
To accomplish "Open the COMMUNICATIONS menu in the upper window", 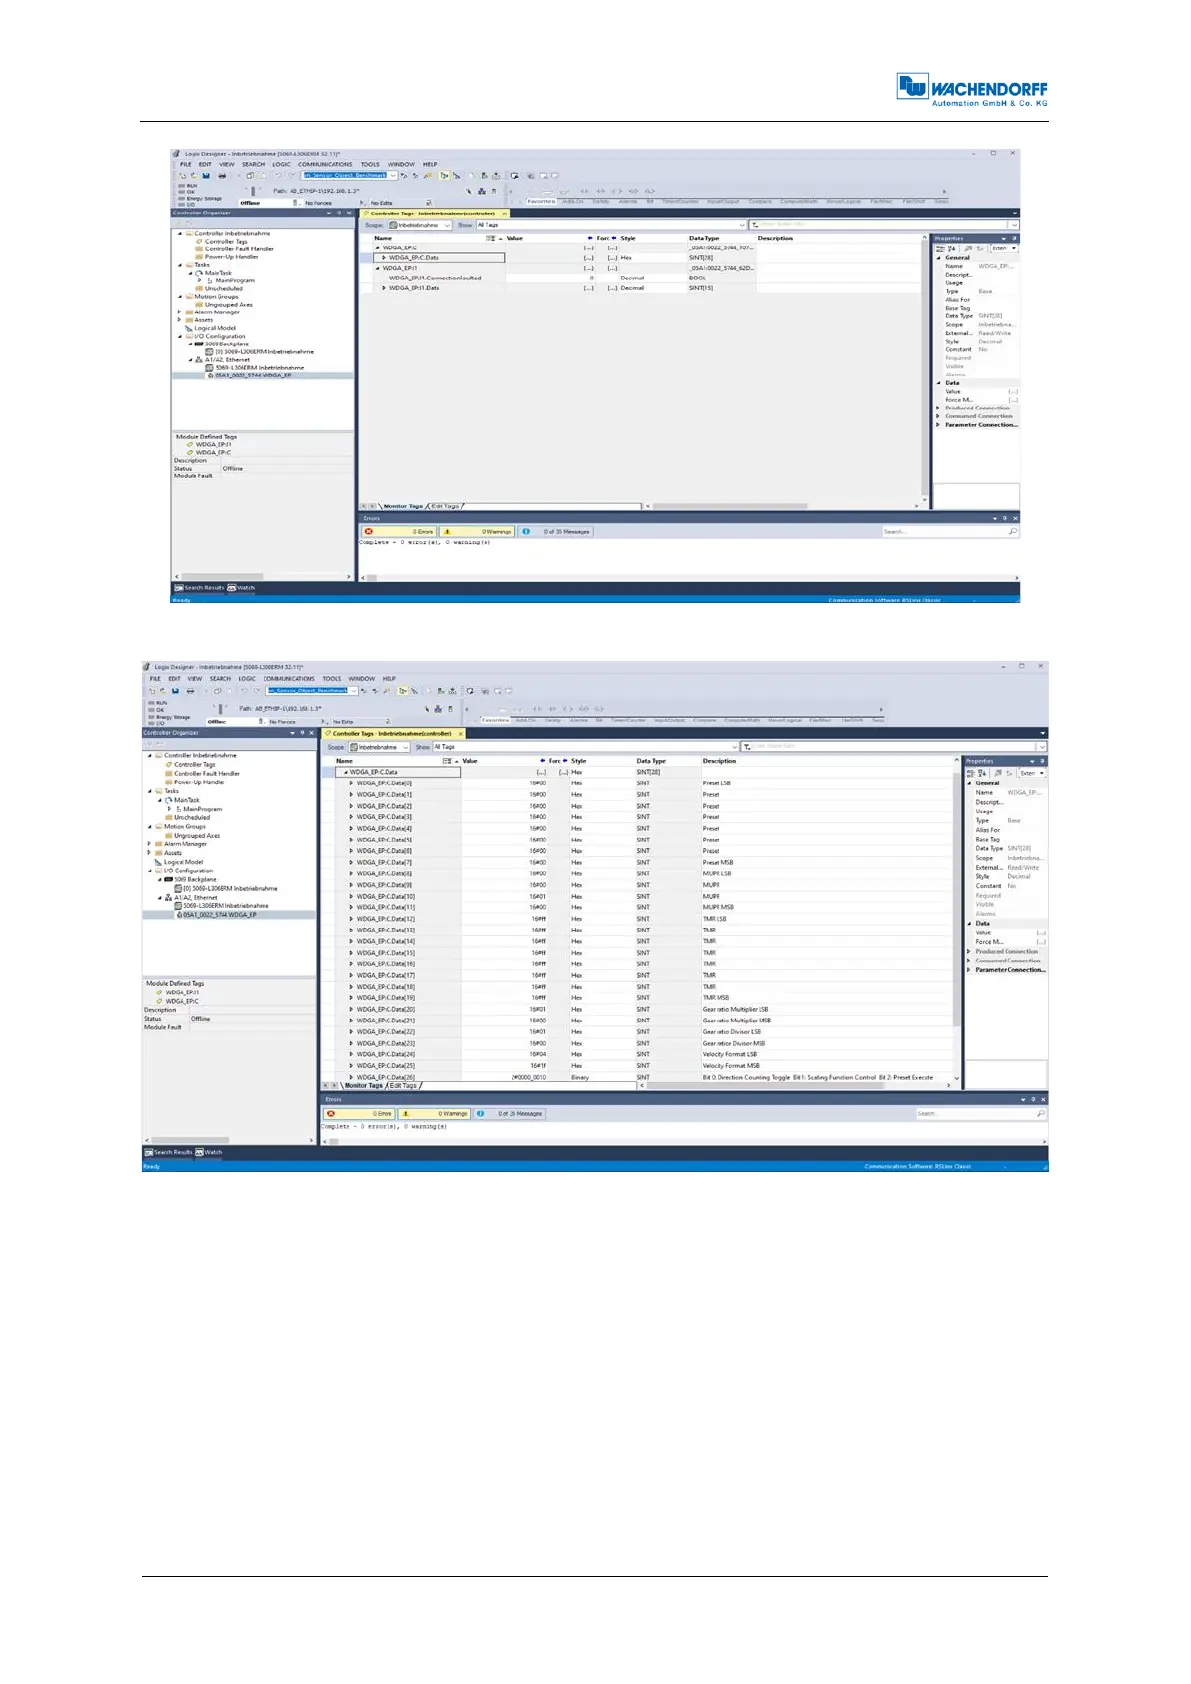I will [325, 164].
